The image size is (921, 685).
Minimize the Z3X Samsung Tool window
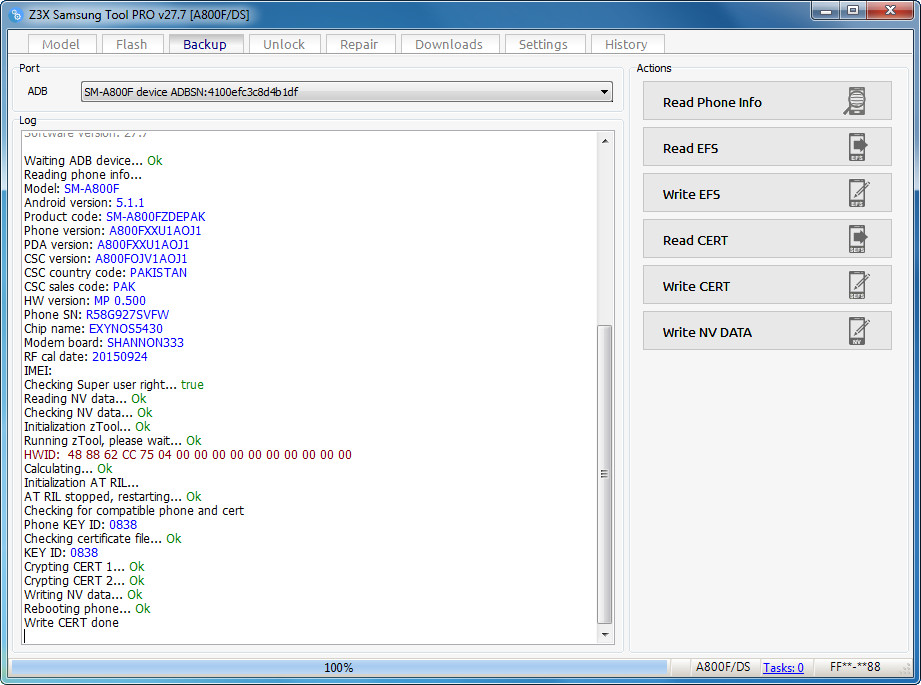coord(826,11)
